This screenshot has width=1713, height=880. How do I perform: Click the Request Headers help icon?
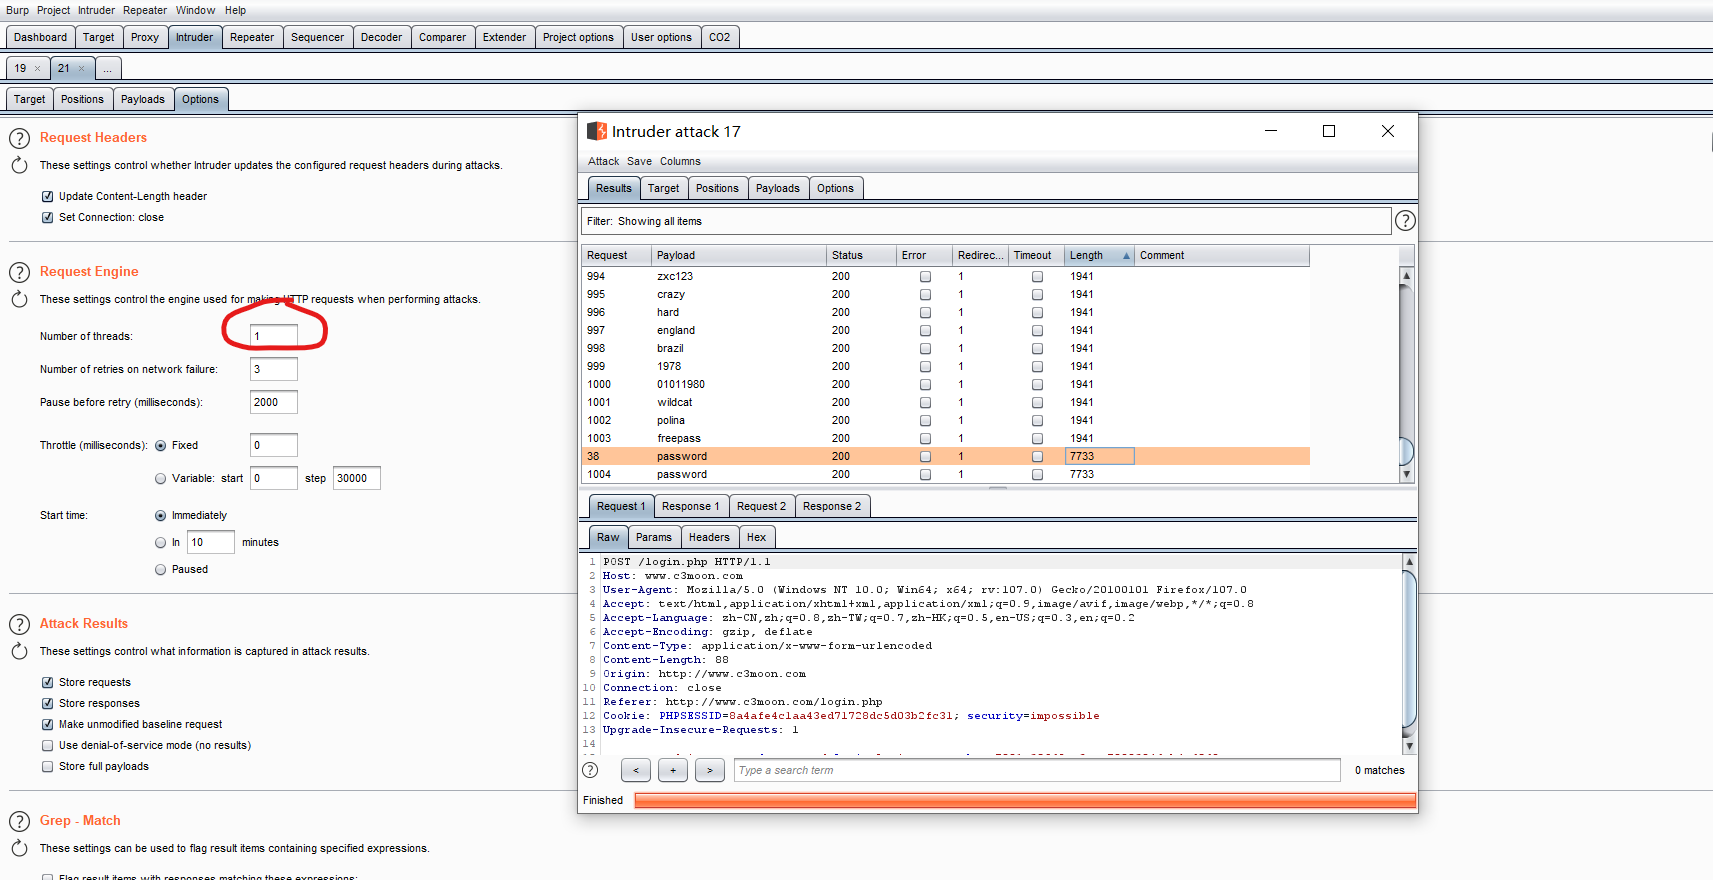[x=19, y=138]
